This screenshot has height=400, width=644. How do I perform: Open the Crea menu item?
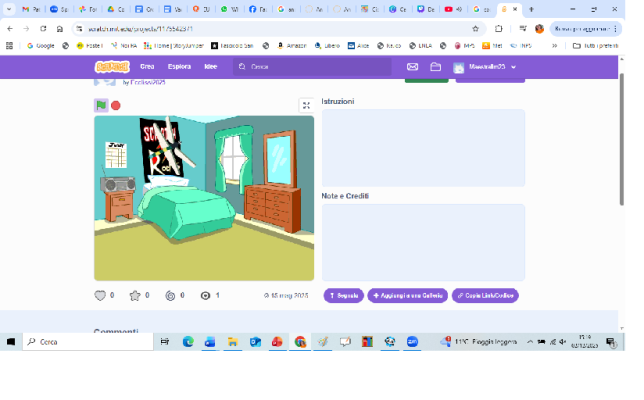[x=147, y=67]
